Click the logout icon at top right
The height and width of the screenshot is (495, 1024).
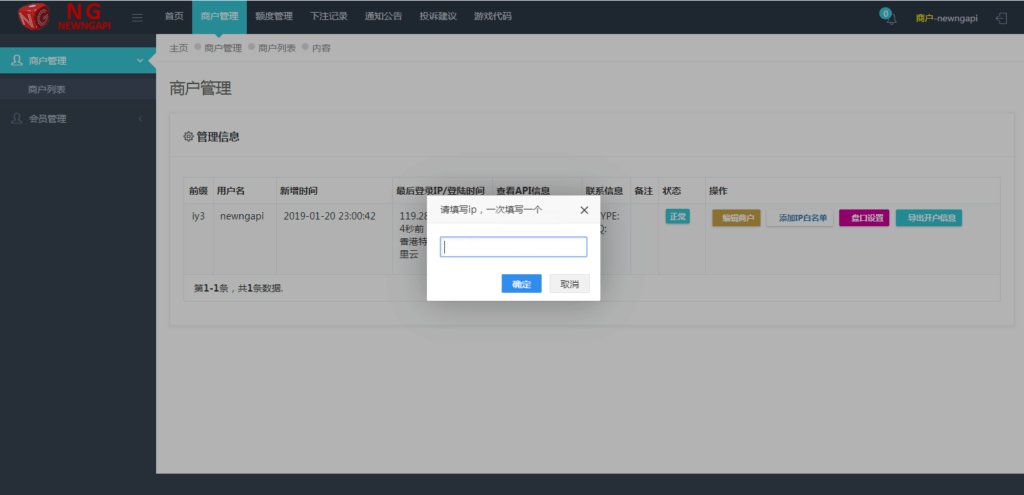coord(1001,18)
